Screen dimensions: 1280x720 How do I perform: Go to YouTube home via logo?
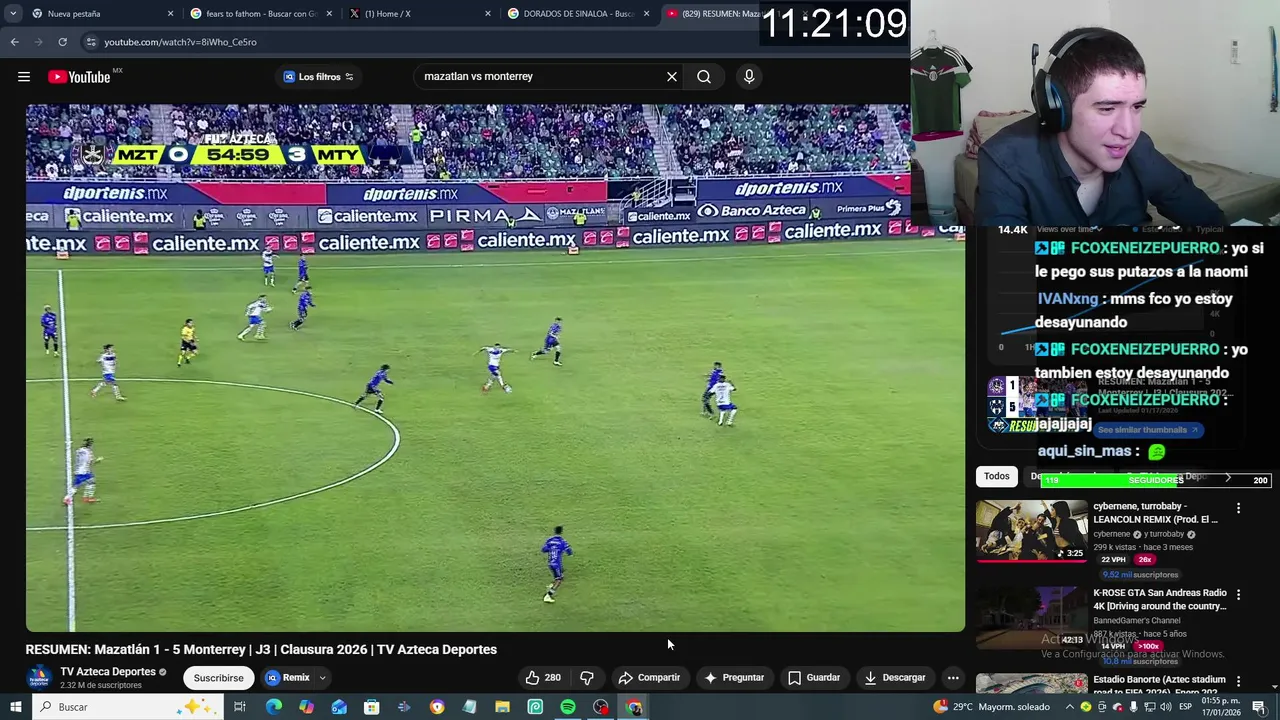[79, 77]
